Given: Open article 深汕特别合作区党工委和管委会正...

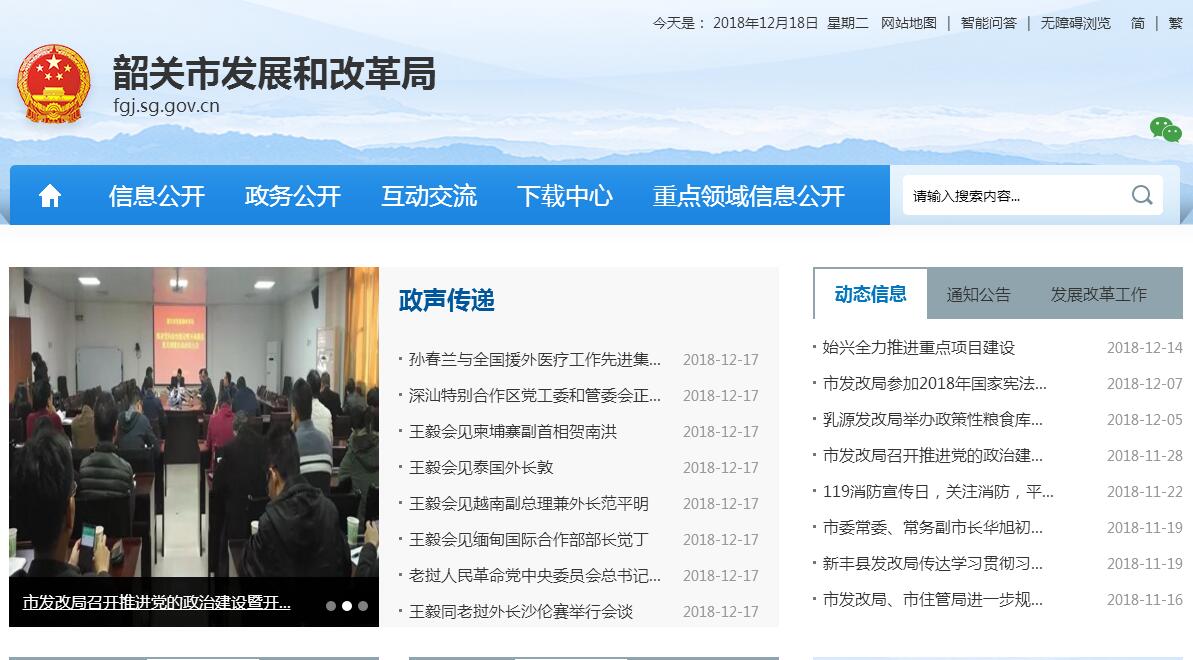Looking at the screenshot, I should click(x=535, y=395).
